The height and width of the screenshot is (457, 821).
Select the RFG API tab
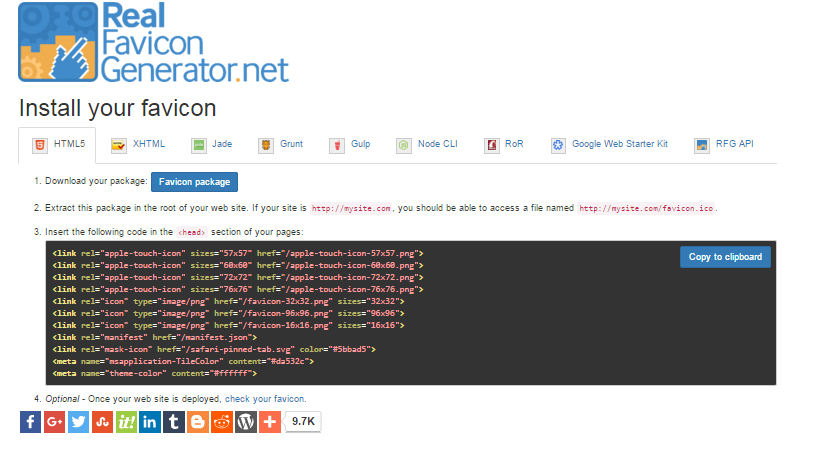pos(724,144)
